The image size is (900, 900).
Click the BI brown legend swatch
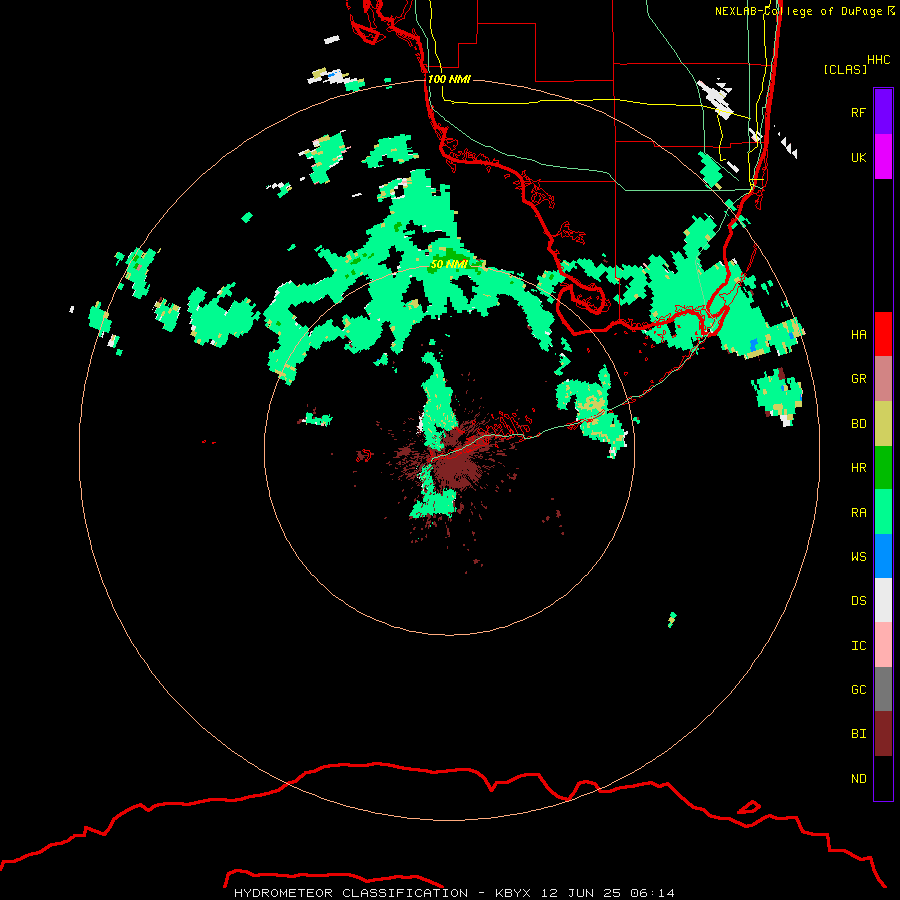pos(883,734)
